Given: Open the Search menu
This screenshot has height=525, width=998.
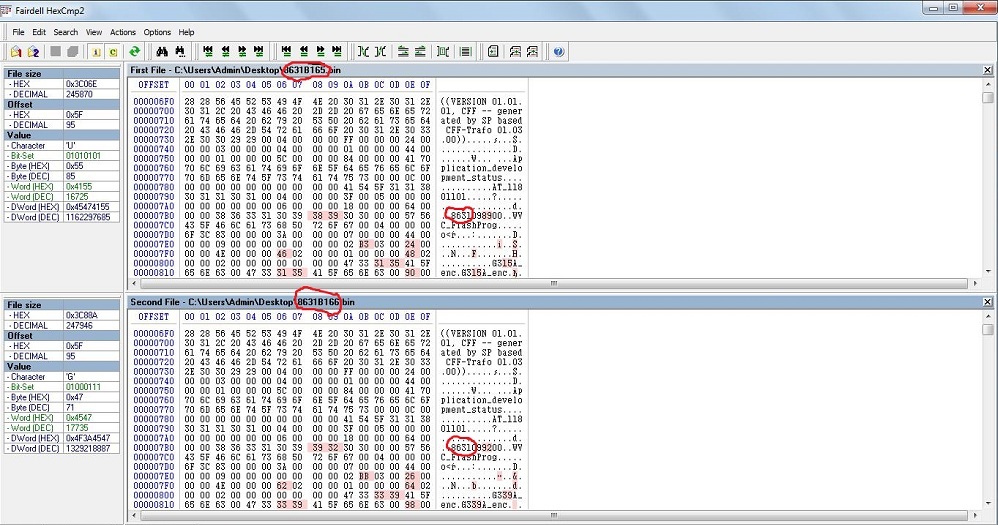Looking at the screenshot, I should (x=66, y=32).
